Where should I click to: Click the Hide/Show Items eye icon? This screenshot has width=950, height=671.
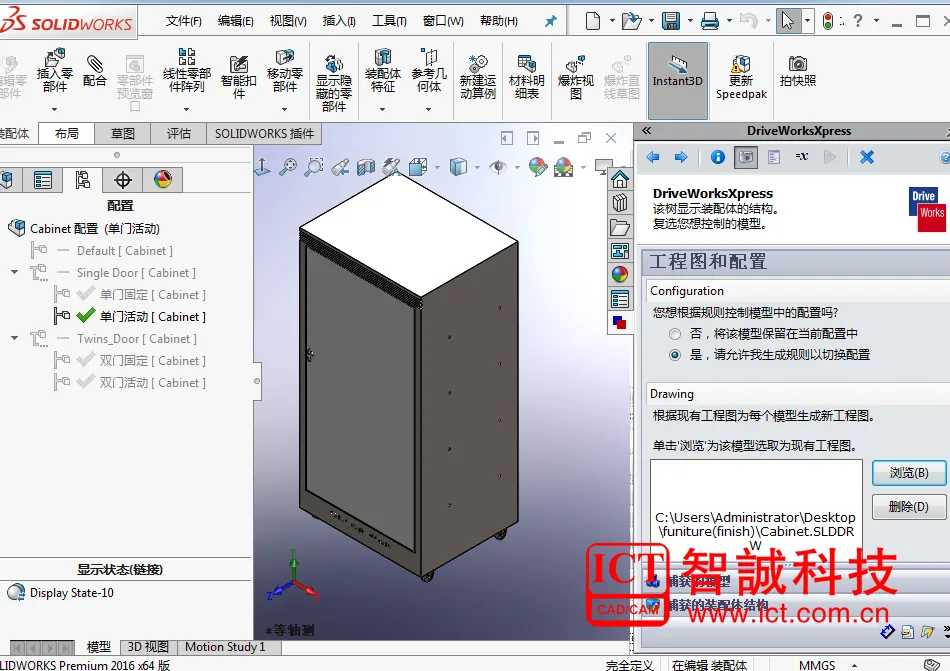point(498,167)
